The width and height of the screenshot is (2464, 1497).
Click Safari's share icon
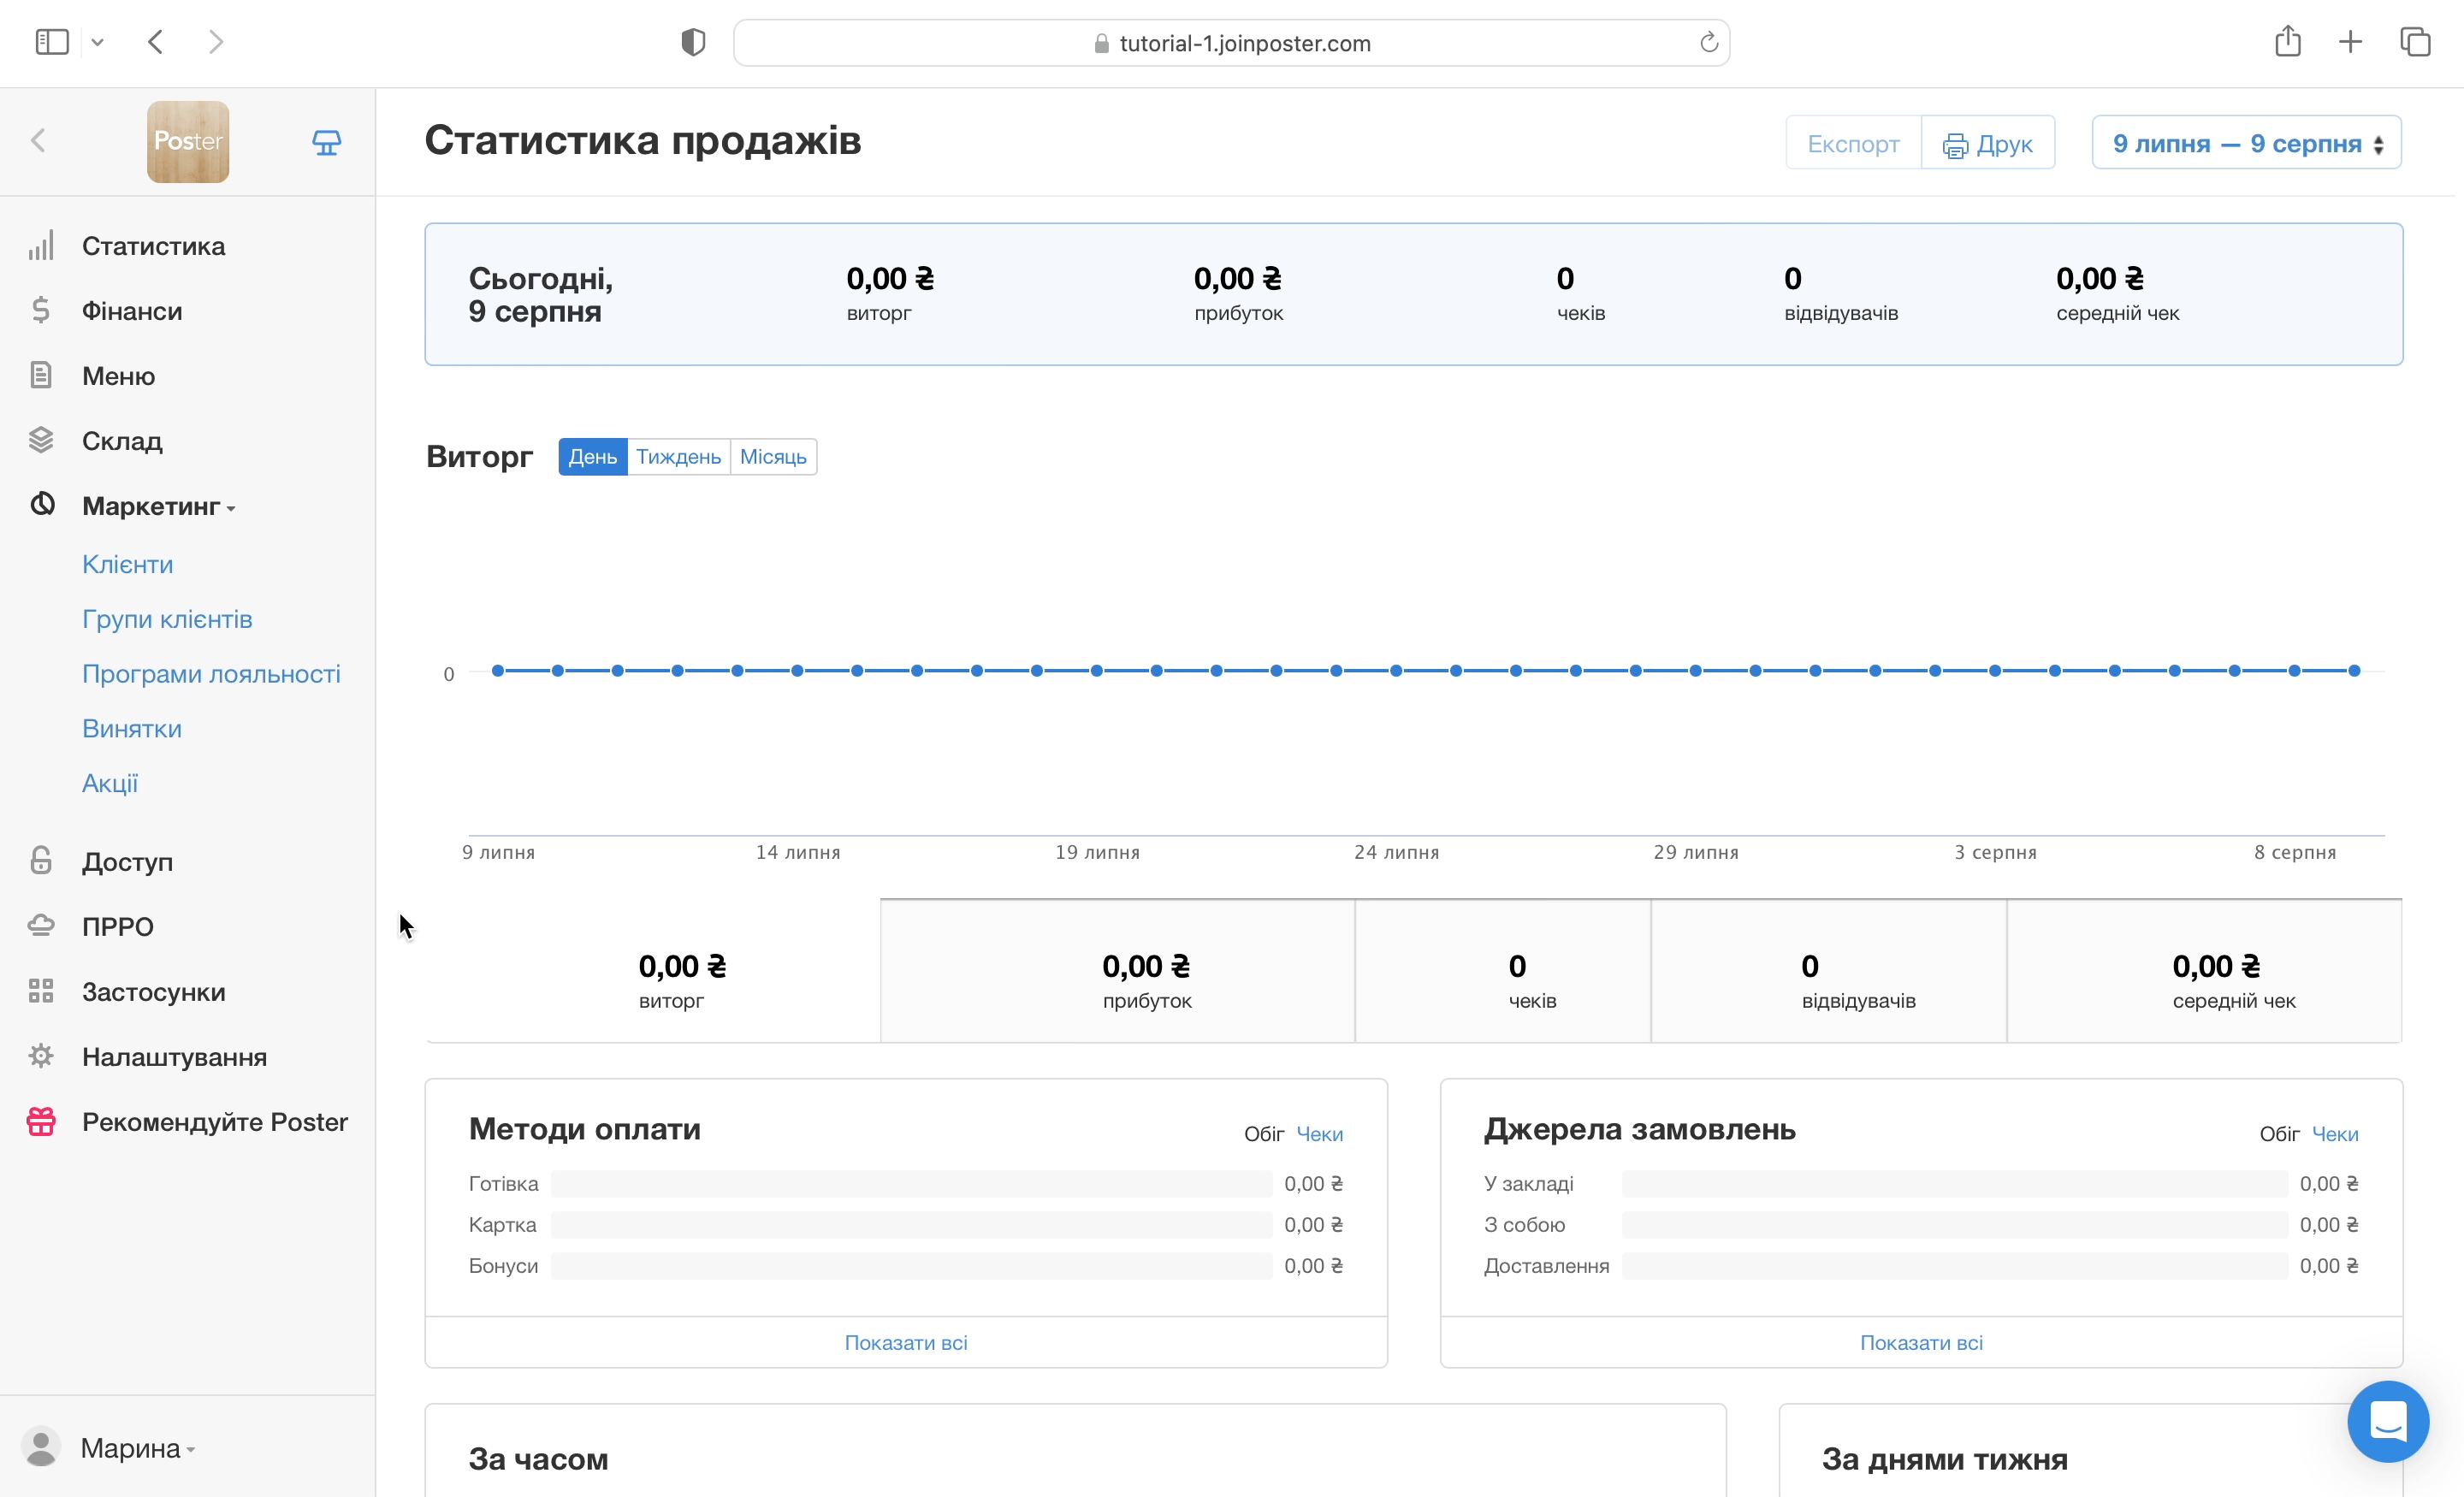tap(2287, 42)
